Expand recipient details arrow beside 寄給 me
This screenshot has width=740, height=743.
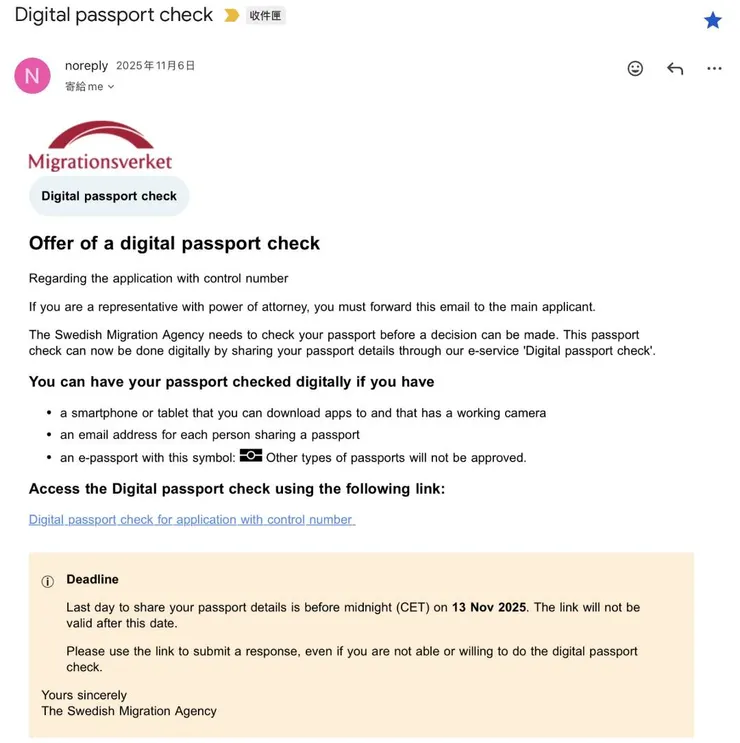[111, 87]
